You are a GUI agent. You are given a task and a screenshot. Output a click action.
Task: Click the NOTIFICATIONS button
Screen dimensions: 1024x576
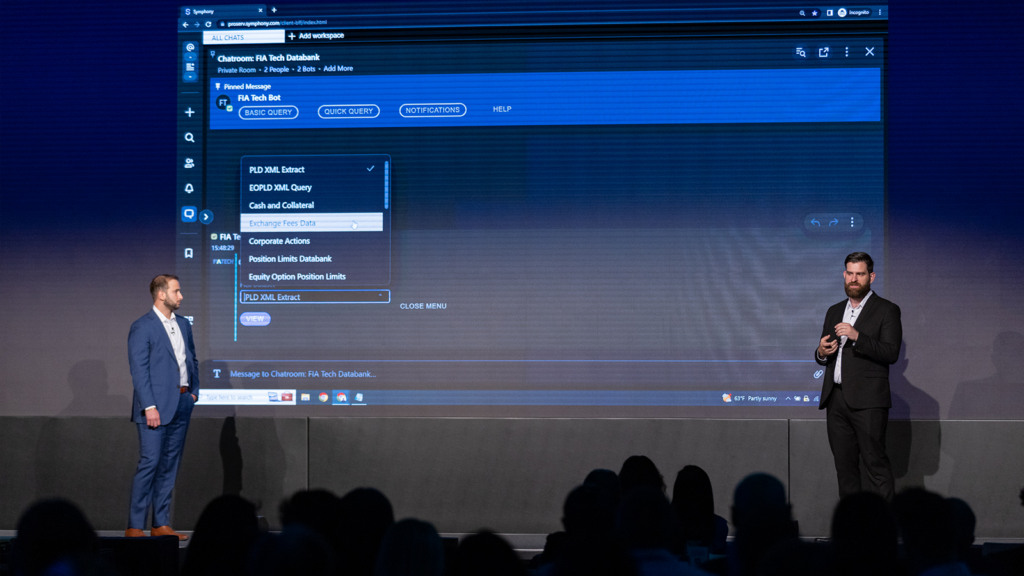point(432,110)
